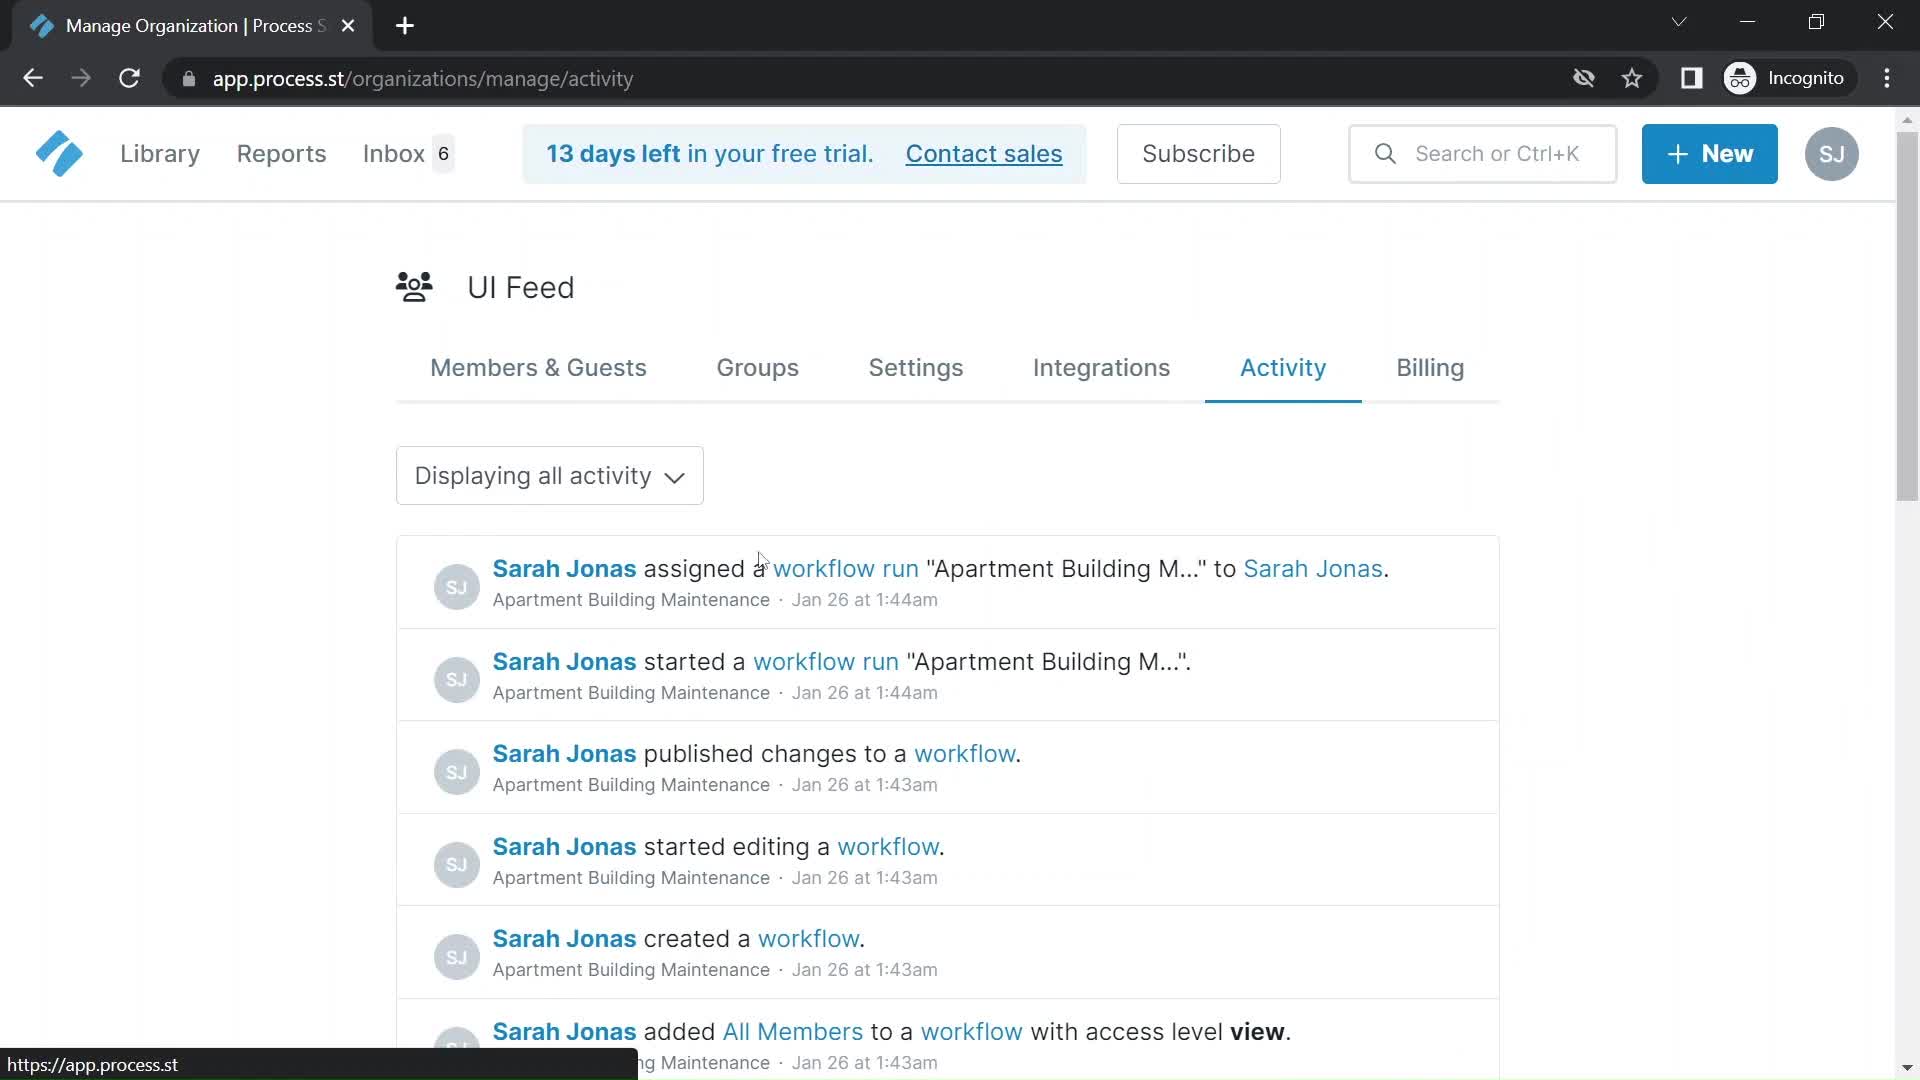Screen dimensions: 1920x1080
Task: Open the SJ user avatar menu
Action: (x=1831, y=154)
